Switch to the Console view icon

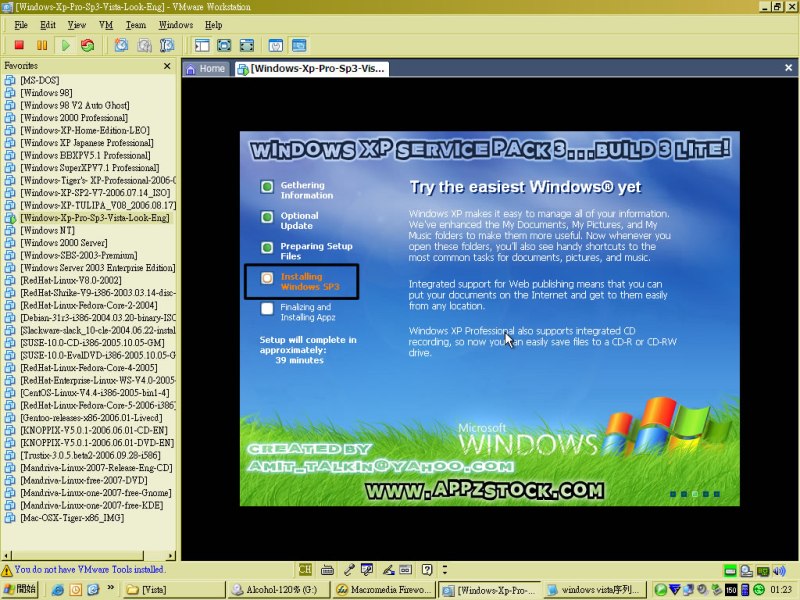click(x=299, y=45)
